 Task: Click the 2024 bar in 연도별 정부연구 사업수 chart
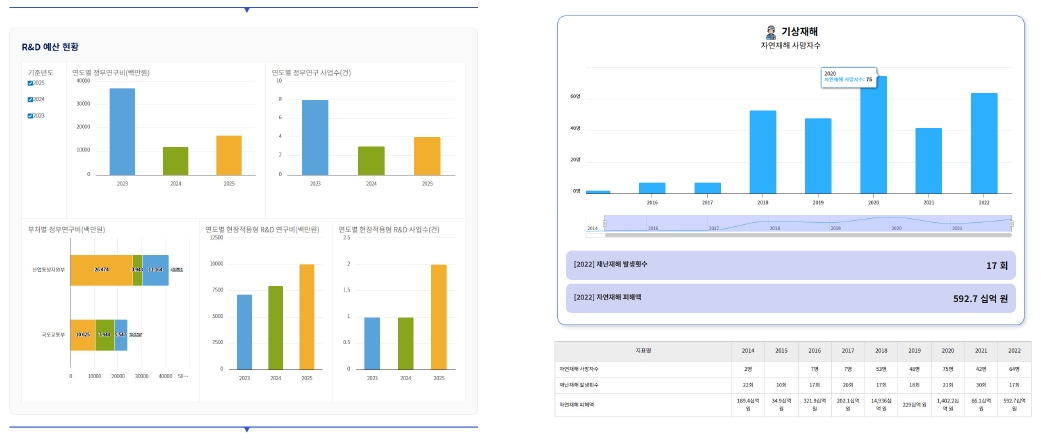point(371,161)
